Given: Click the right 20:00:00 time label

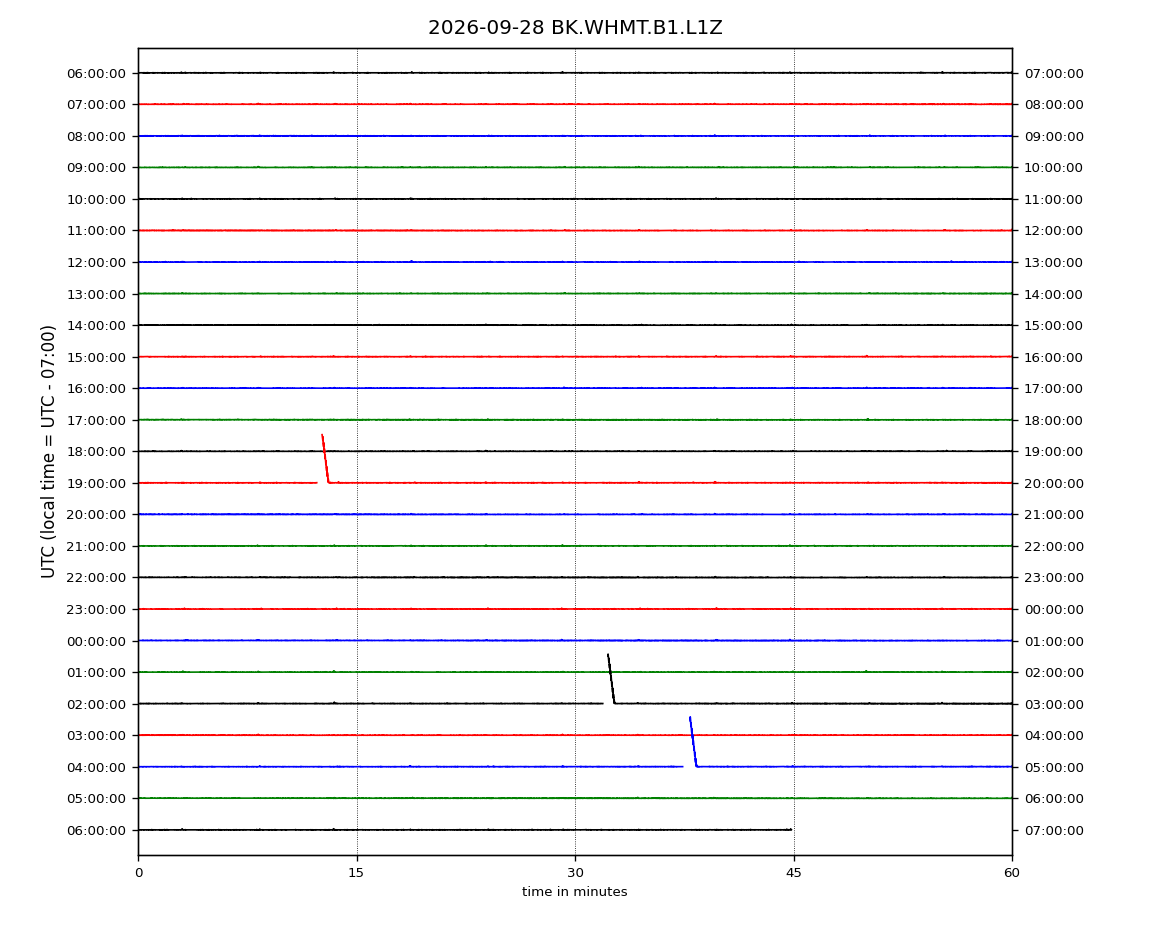Looking at the screenshot, I should click(x=1053, y=483).
